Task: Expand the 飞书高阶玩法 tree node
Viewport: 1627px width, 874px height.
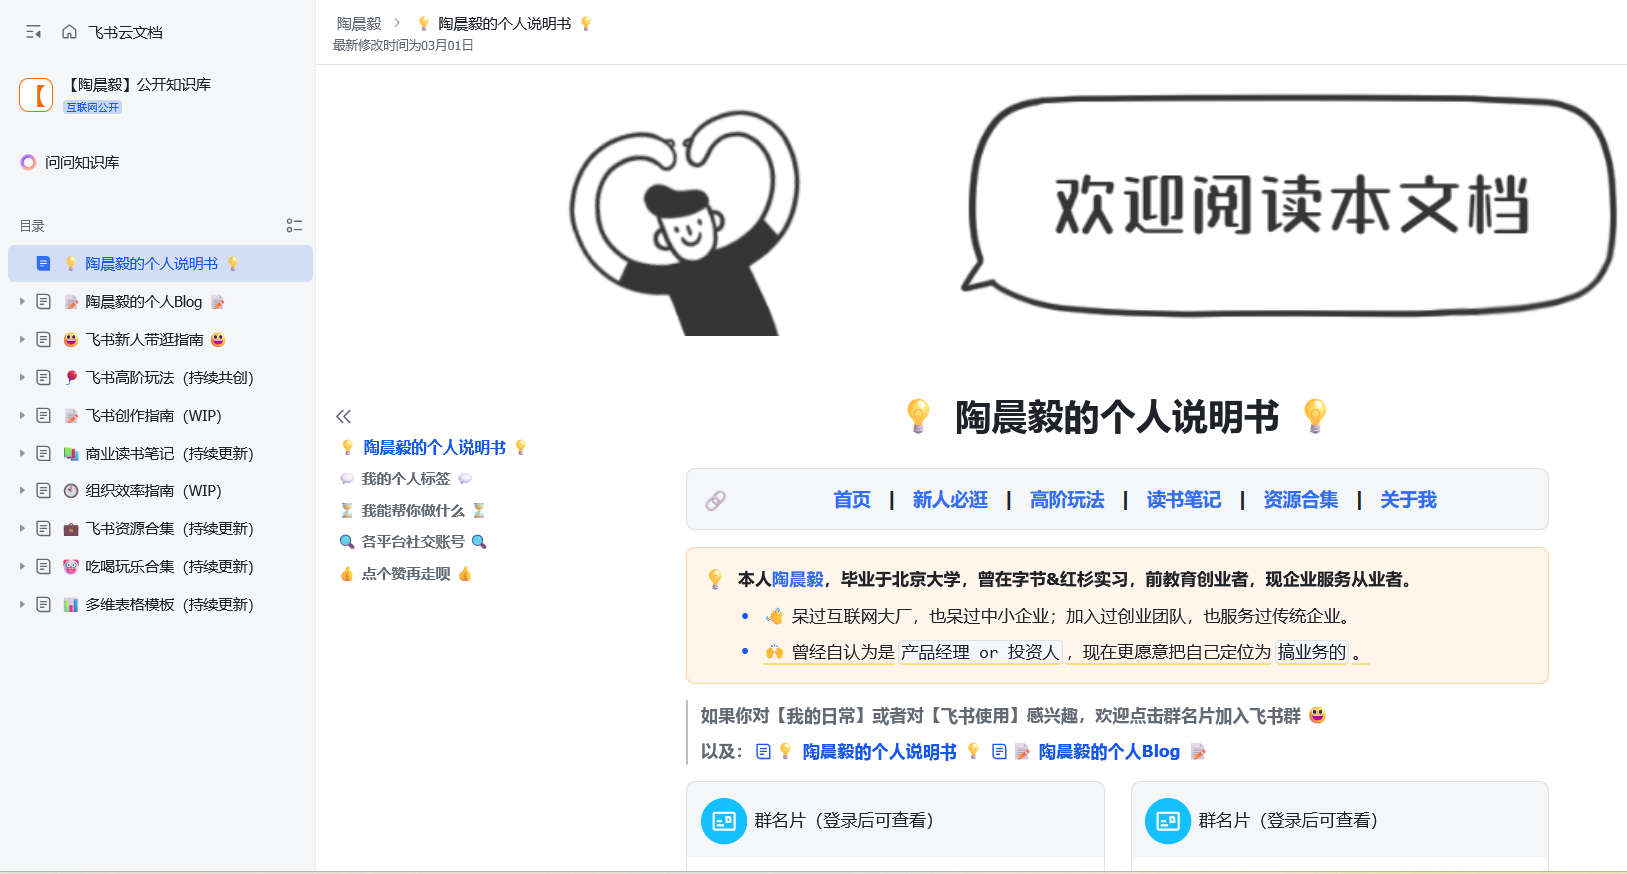Action: (x=22, y=378)
